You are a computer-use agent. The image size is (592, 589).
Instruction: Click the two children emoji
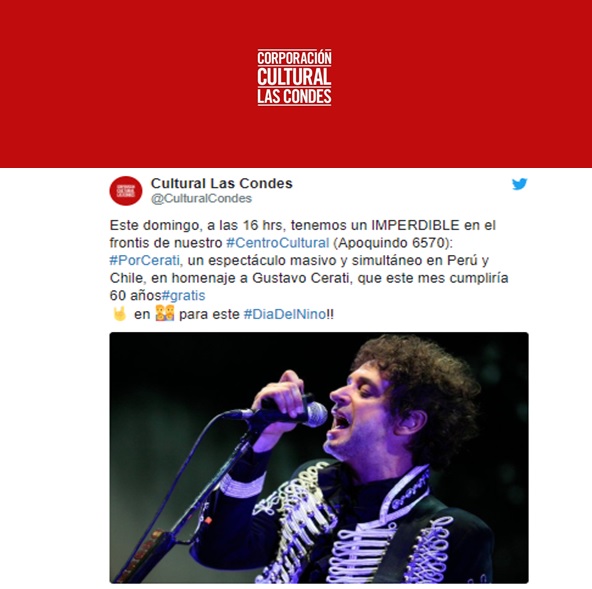click(165, 313)
